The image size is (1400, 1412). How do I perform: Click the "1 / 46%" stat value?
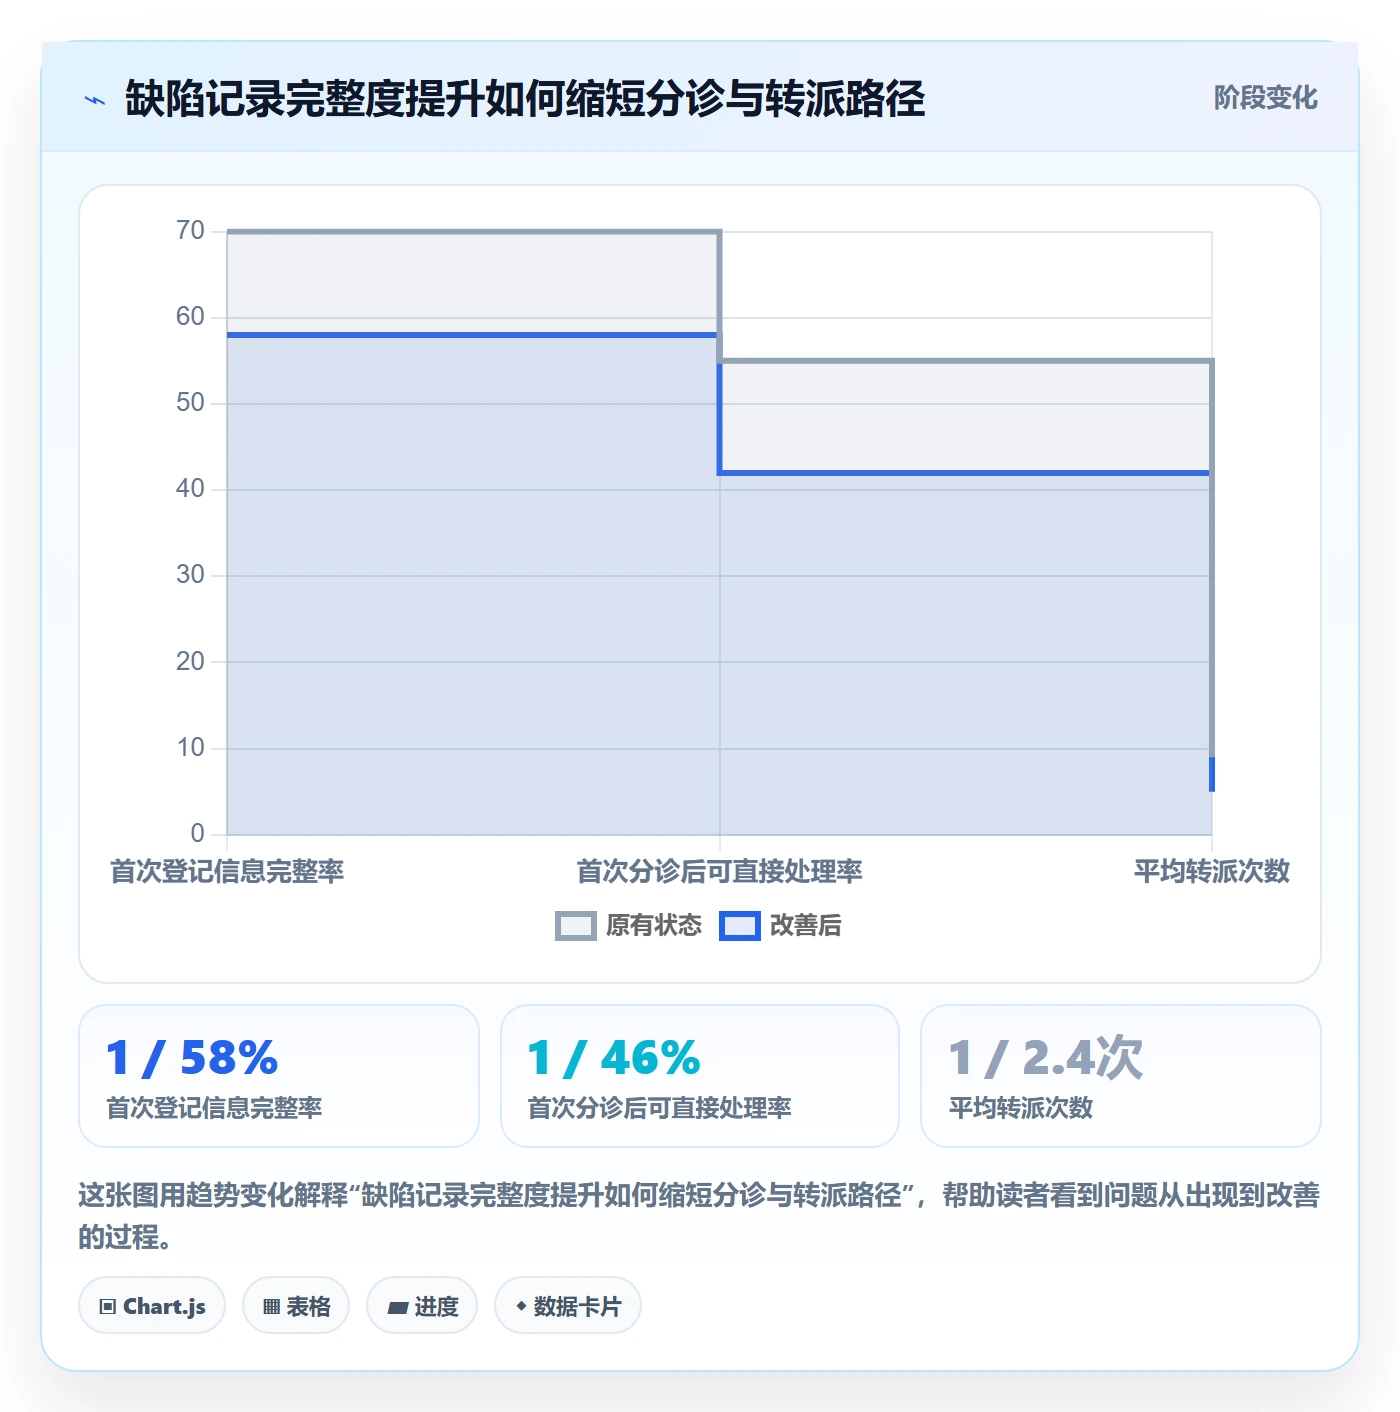614,1057
